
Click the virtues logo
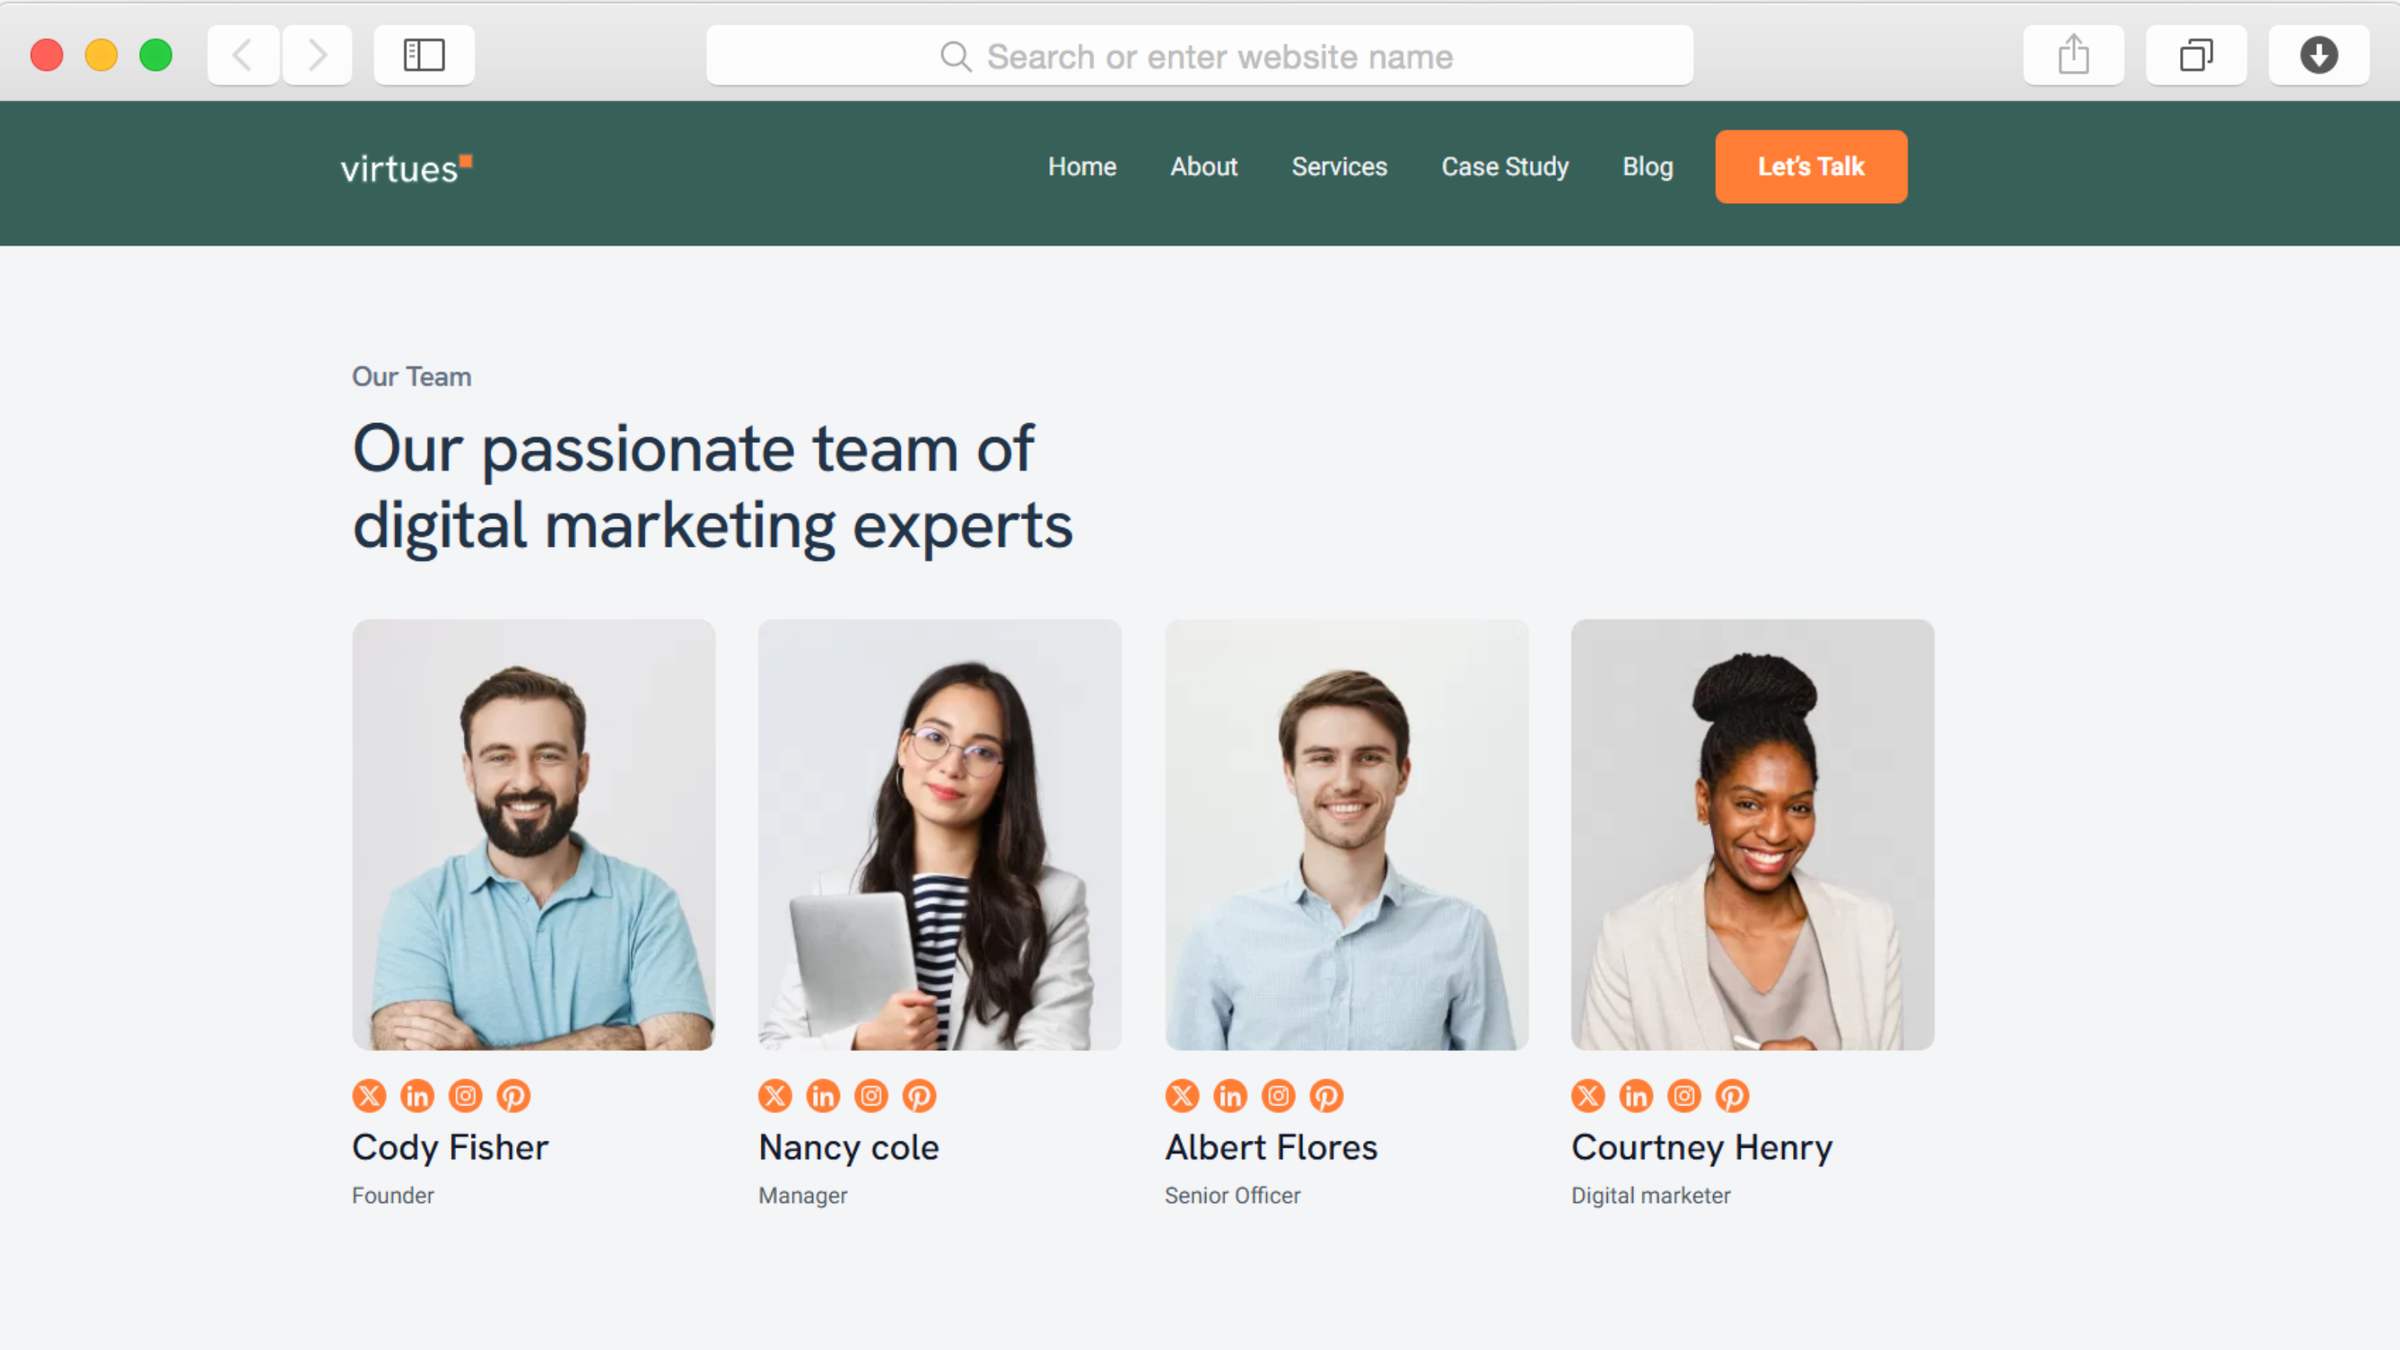coord(406,168)
